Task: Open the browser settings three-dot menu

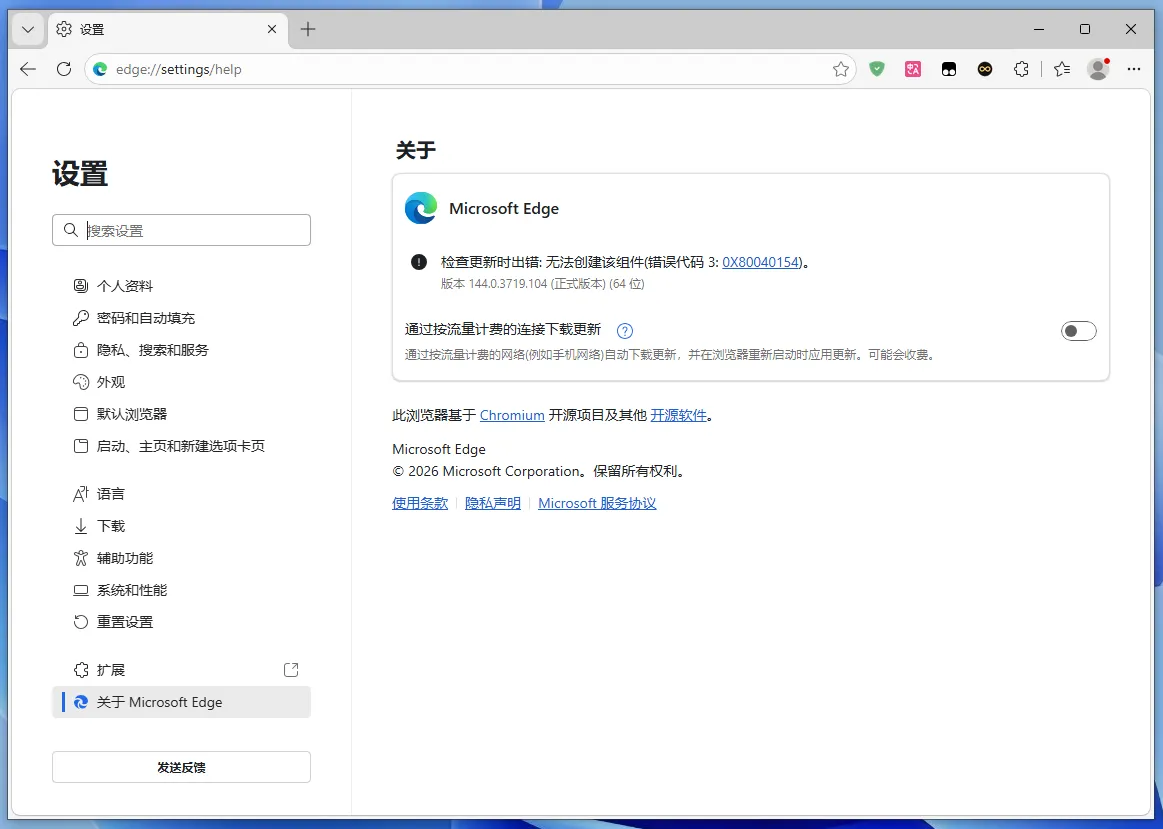Action: coord(1133,69)
